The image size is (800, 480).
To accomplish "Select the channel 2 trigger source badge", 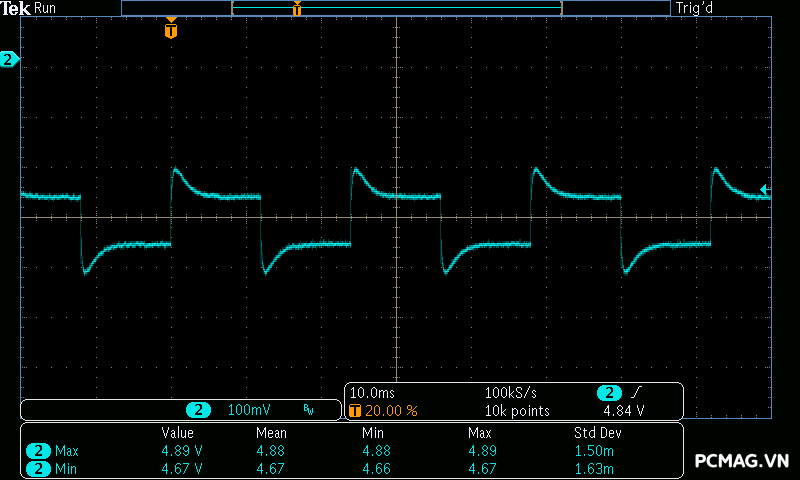I will [608, 393].
